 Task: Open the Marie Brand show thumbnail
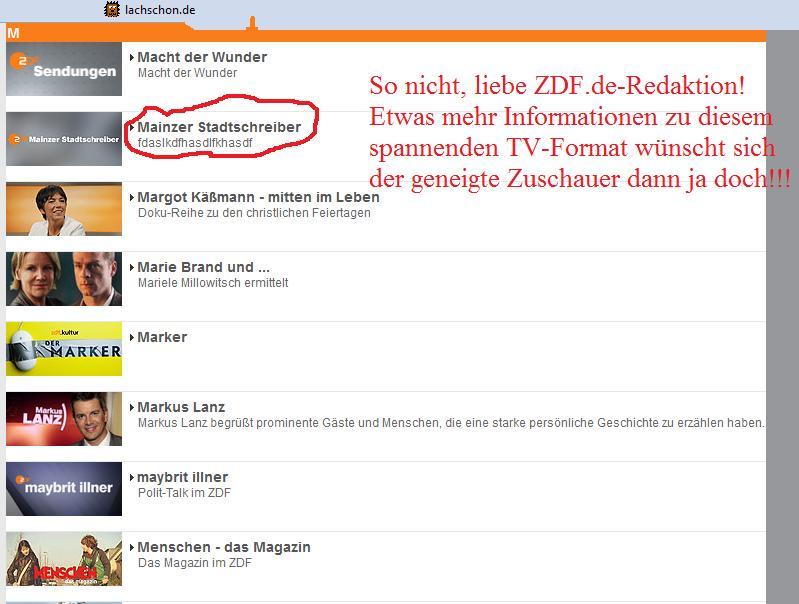coord(64,279)
